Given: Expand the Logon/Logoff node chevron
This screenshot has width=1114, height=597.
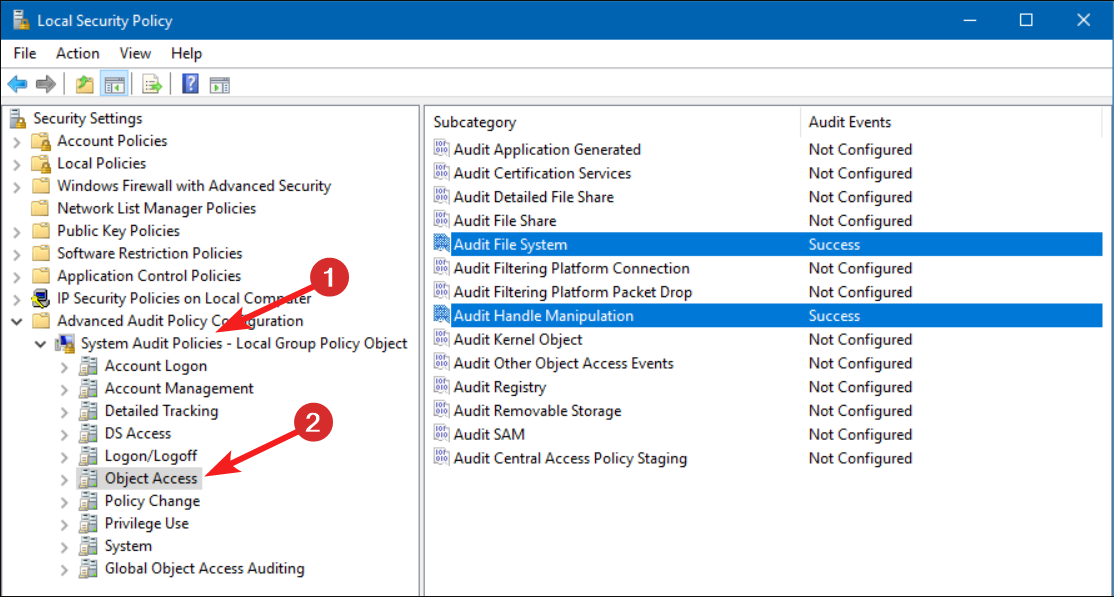Looking at the screenshot, I should (65, 456).
